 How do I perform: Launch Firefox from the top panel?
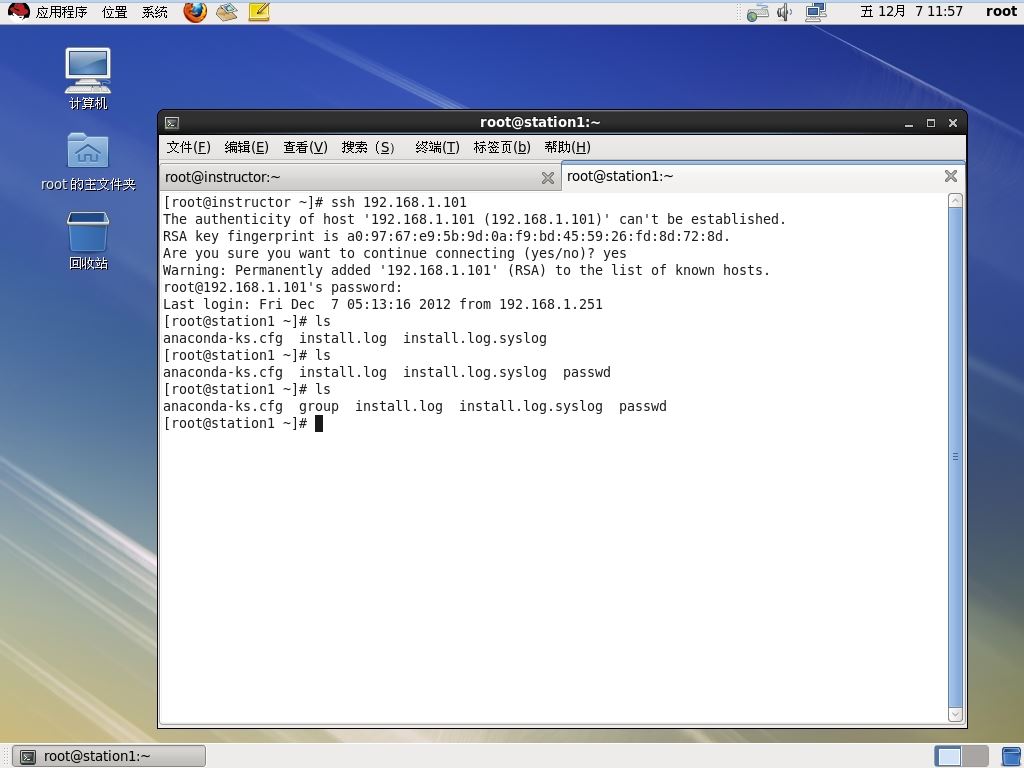point(195,12)
